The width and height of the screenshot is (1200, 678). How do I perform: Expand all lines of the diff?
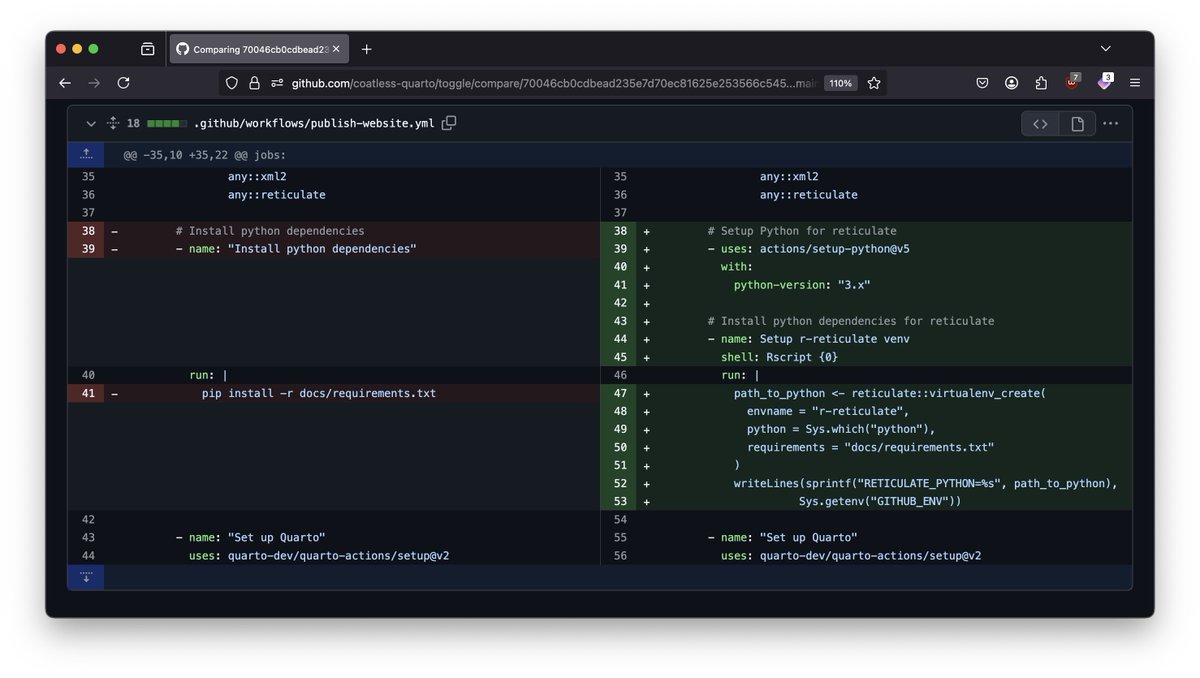[113, 123]
